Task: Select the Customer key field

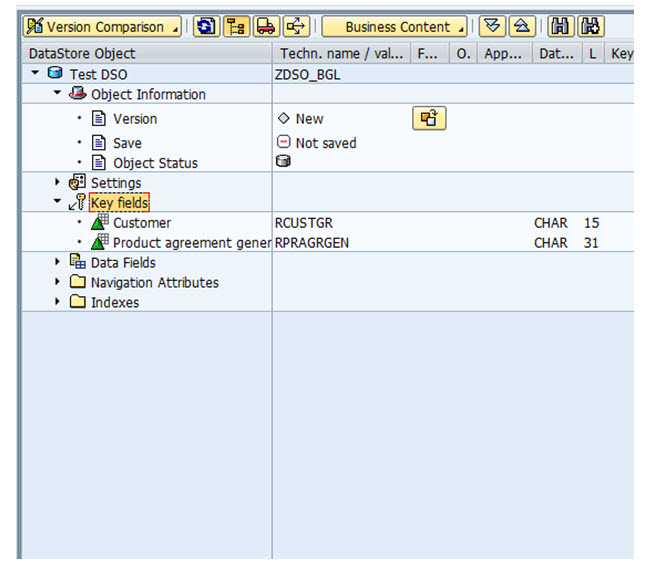Action: coord(141,223)
